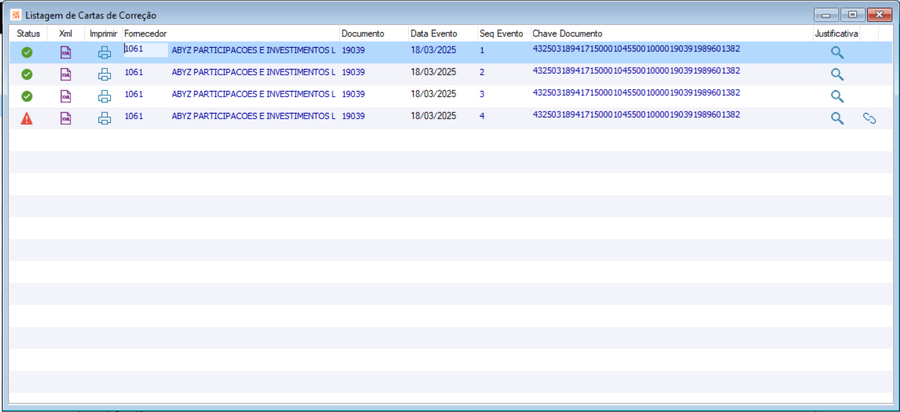Viewport: 900px width, 412px height.
Task: Click date 18/03/2025 in Seq Evento 2 row
Action: click(433, 72)
